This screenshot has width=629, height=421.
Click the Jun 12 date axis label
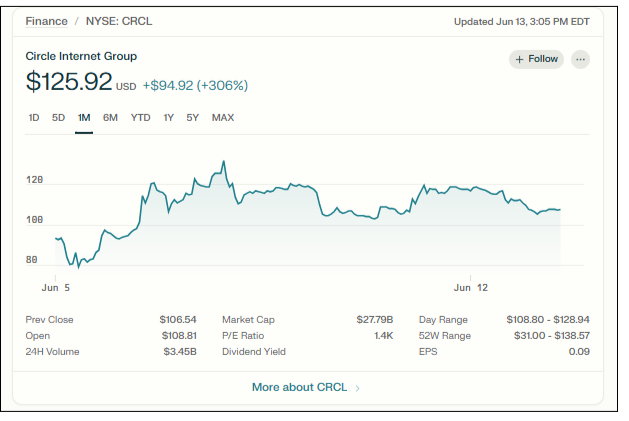(471, 288)
